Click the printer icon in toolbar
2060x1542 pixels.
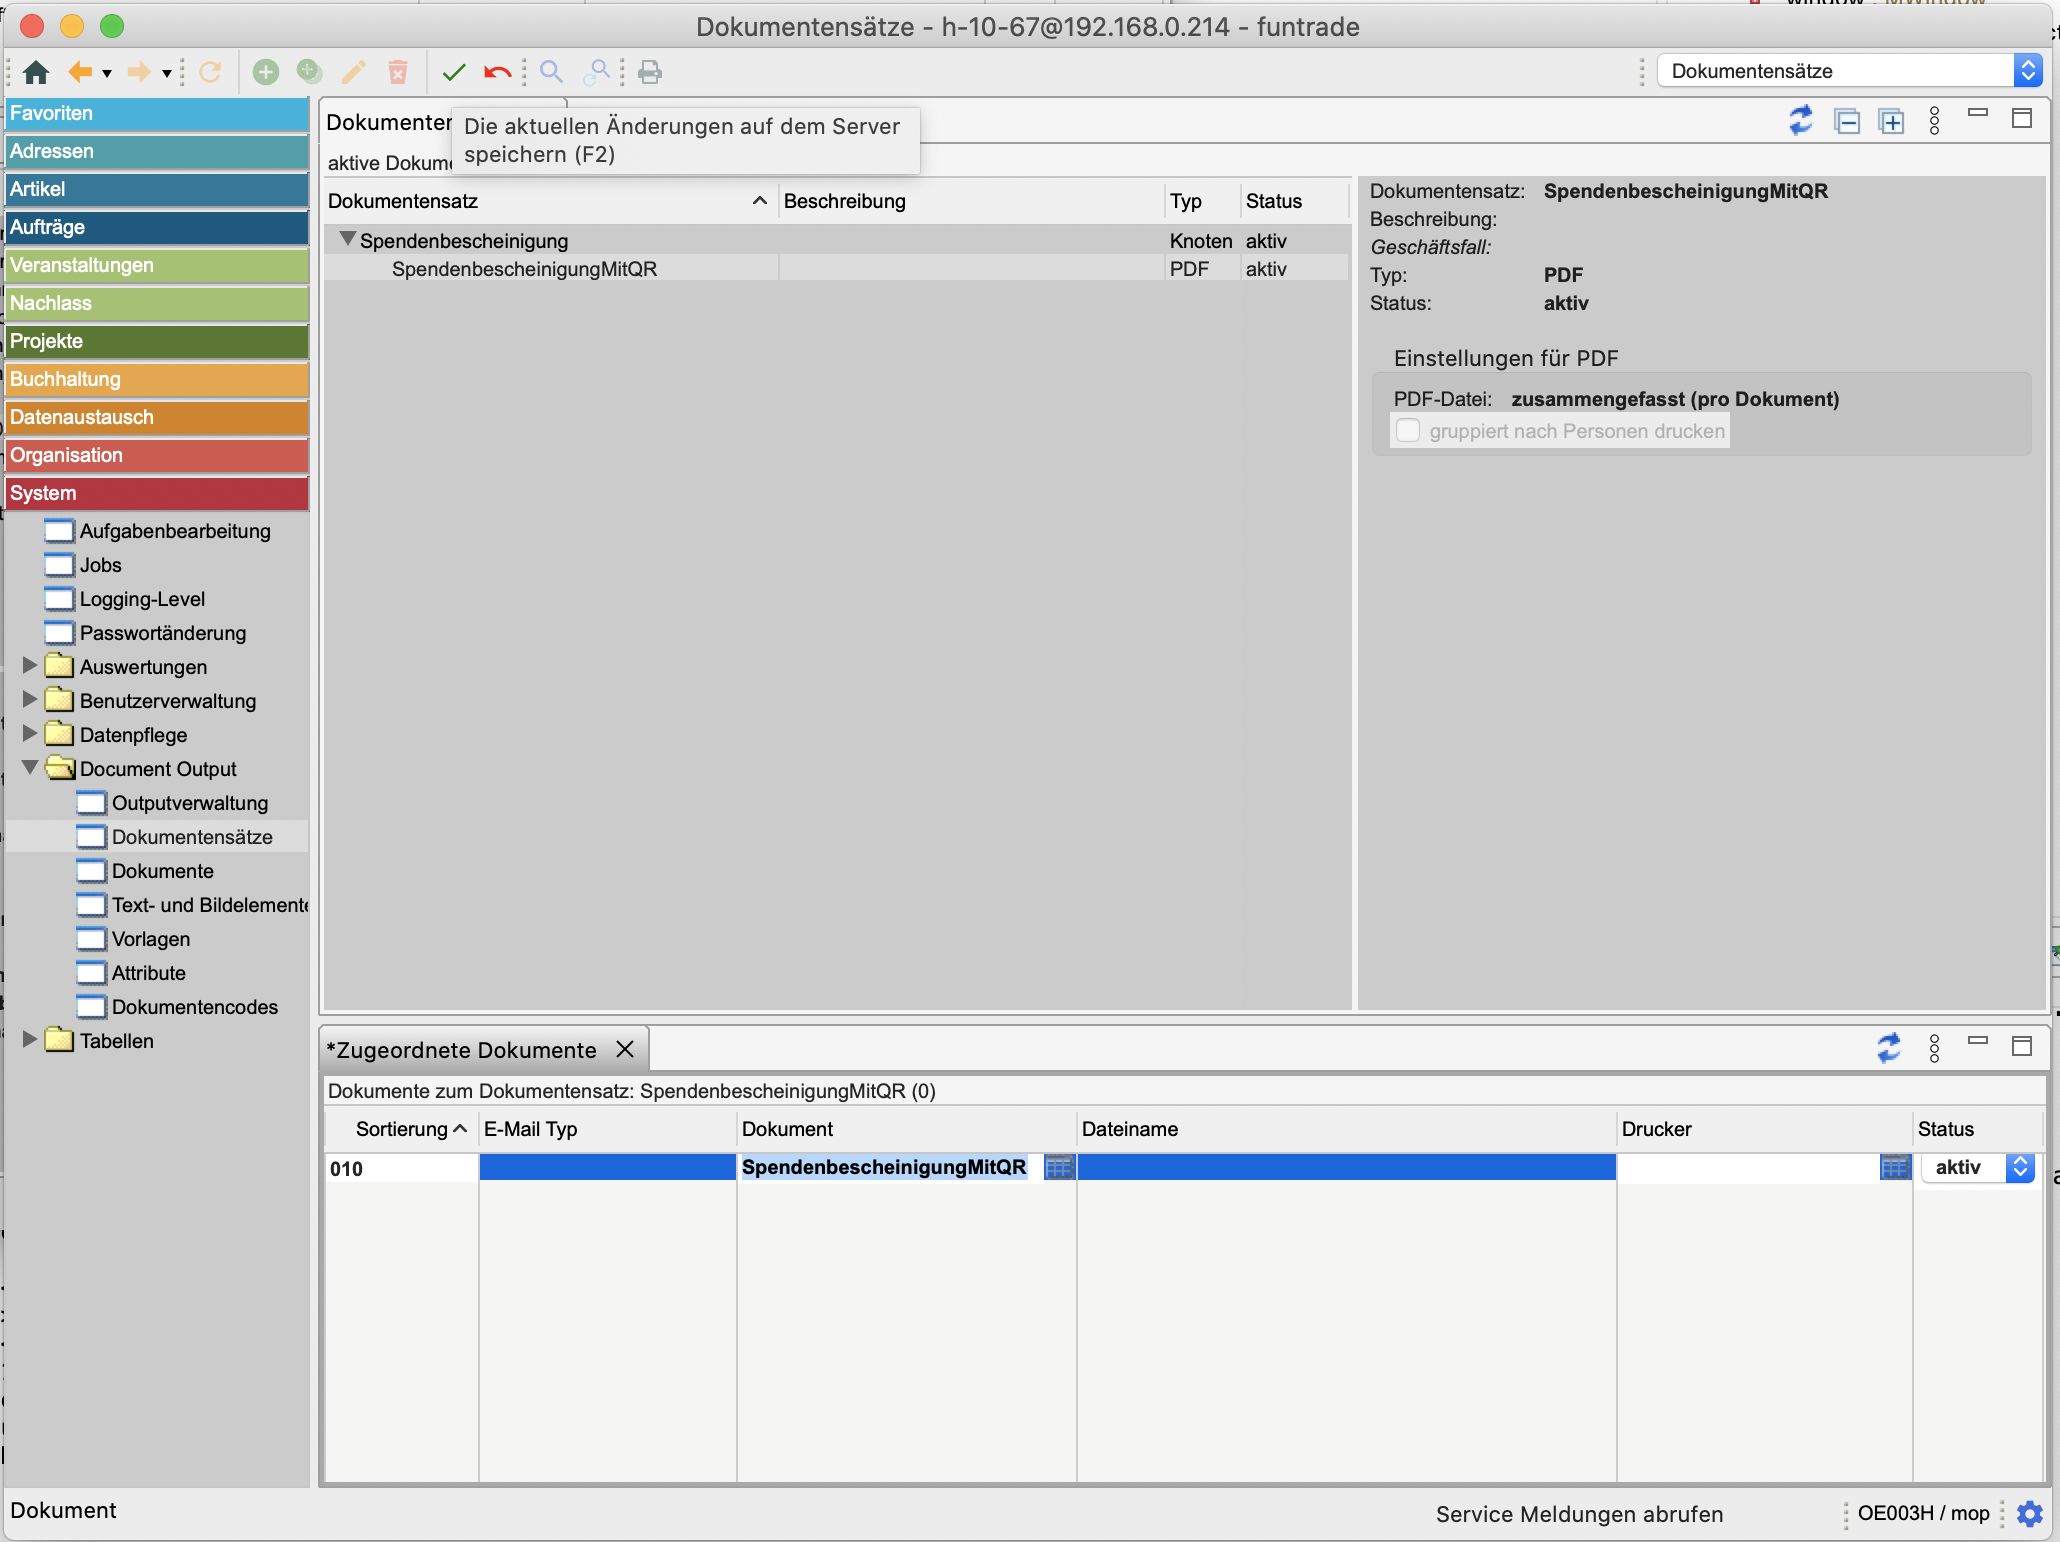[x=650, y=72]
